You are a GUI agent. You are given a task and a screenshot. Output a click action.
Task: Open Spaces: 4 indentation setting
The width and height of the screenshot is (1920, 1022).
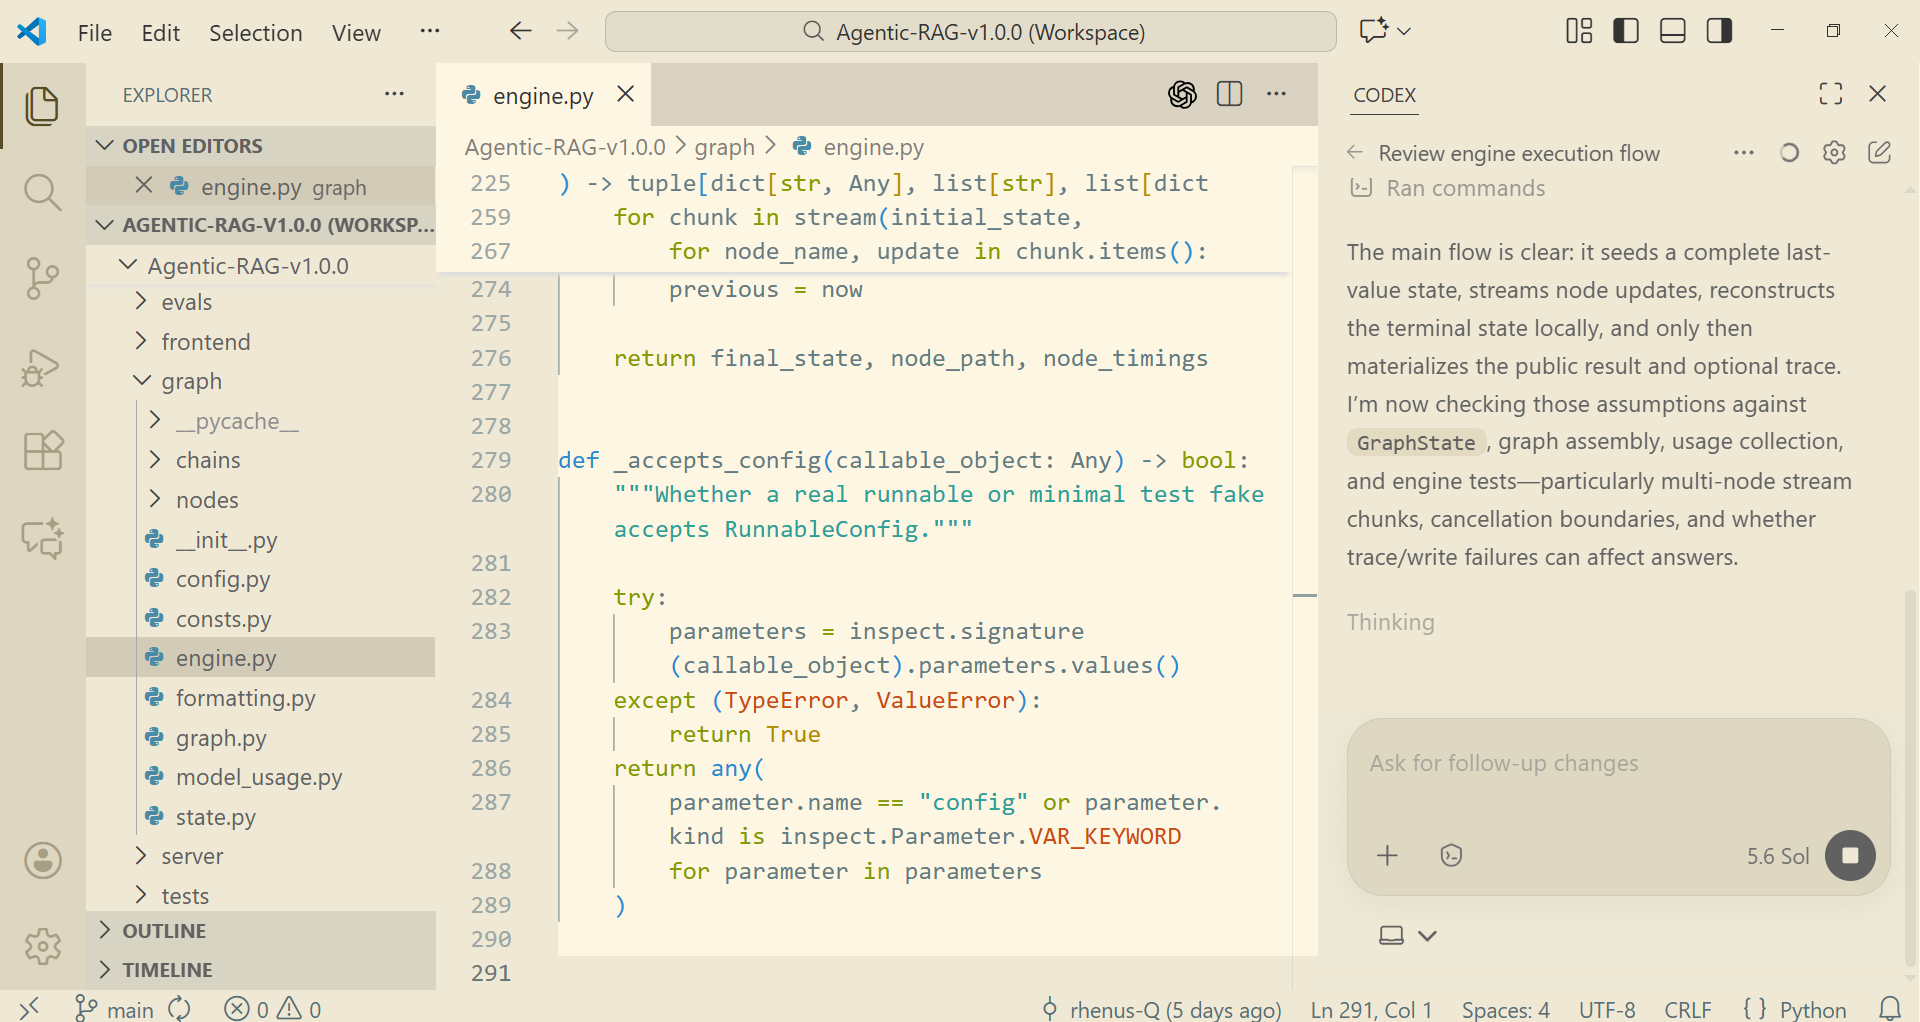(x=1505, y=1009)
